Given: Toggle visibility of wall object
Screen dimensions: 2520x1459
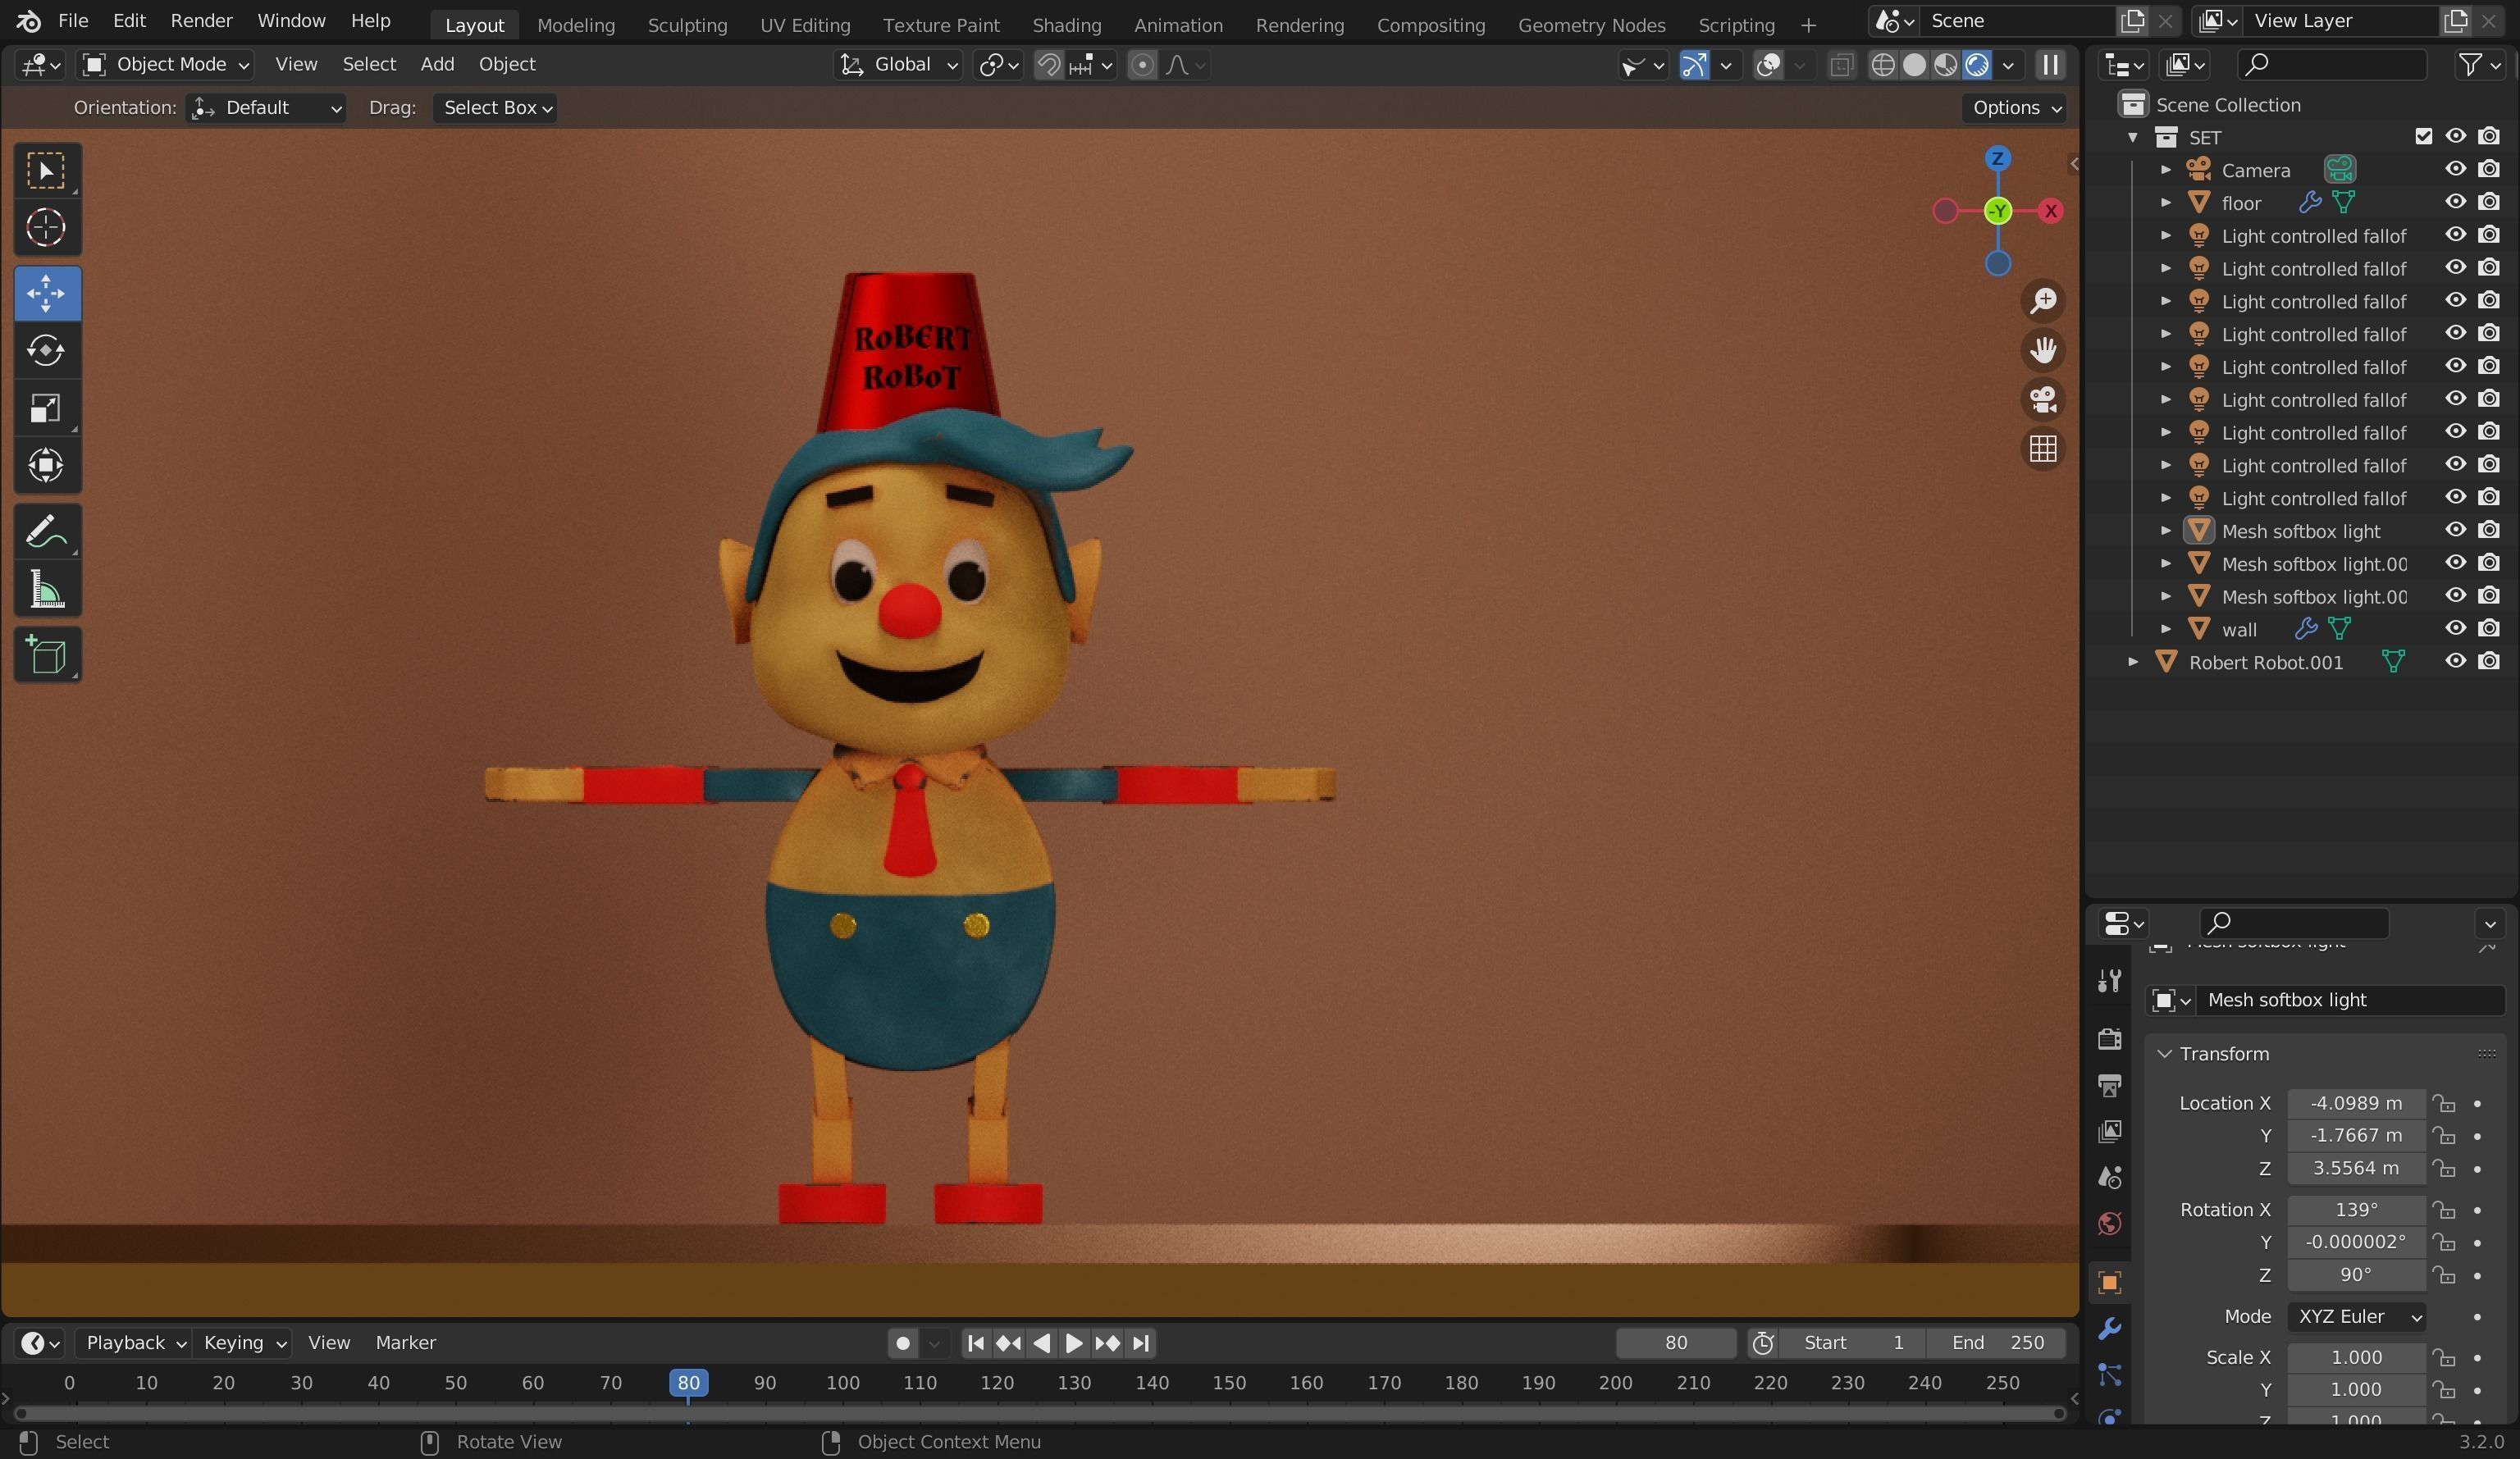Looking at the screenshot, I should tap(2455, 628).
